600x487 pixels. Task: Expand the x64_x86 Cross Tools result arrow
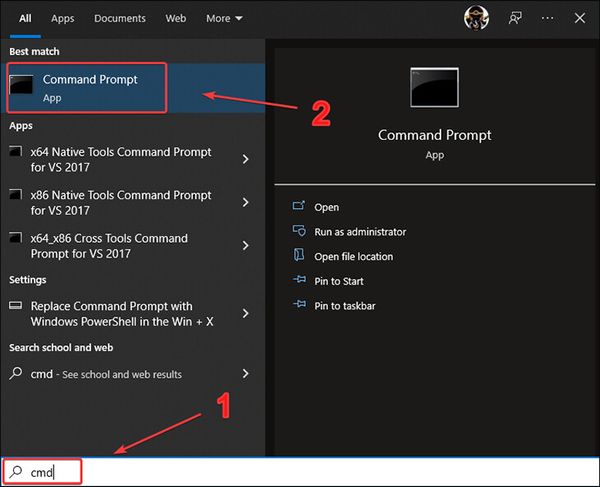pyautogui.click(x=246, y=246)
